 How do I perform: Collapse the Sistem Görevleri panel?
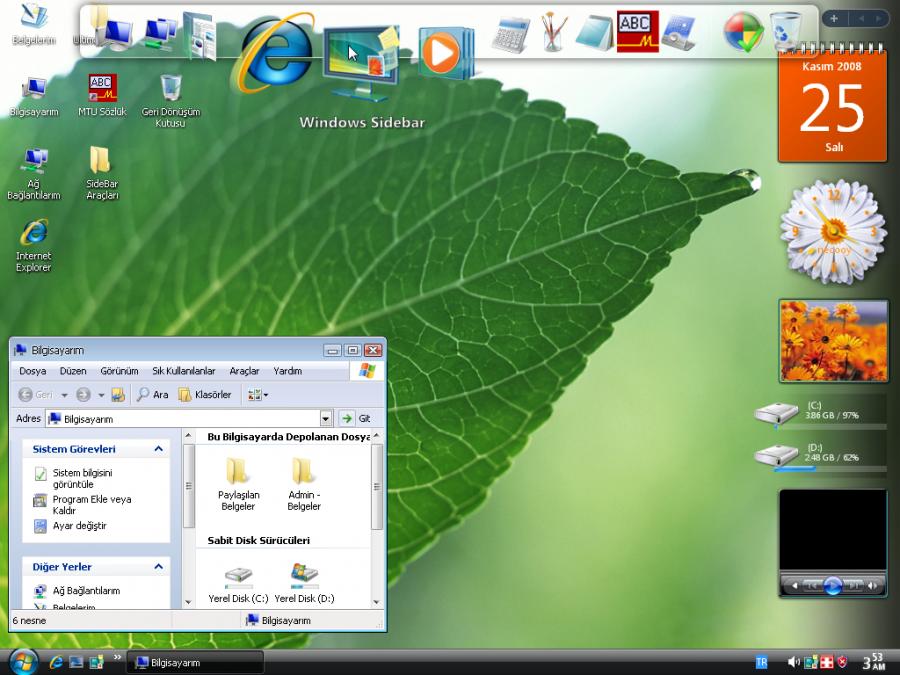pos(158,450)
